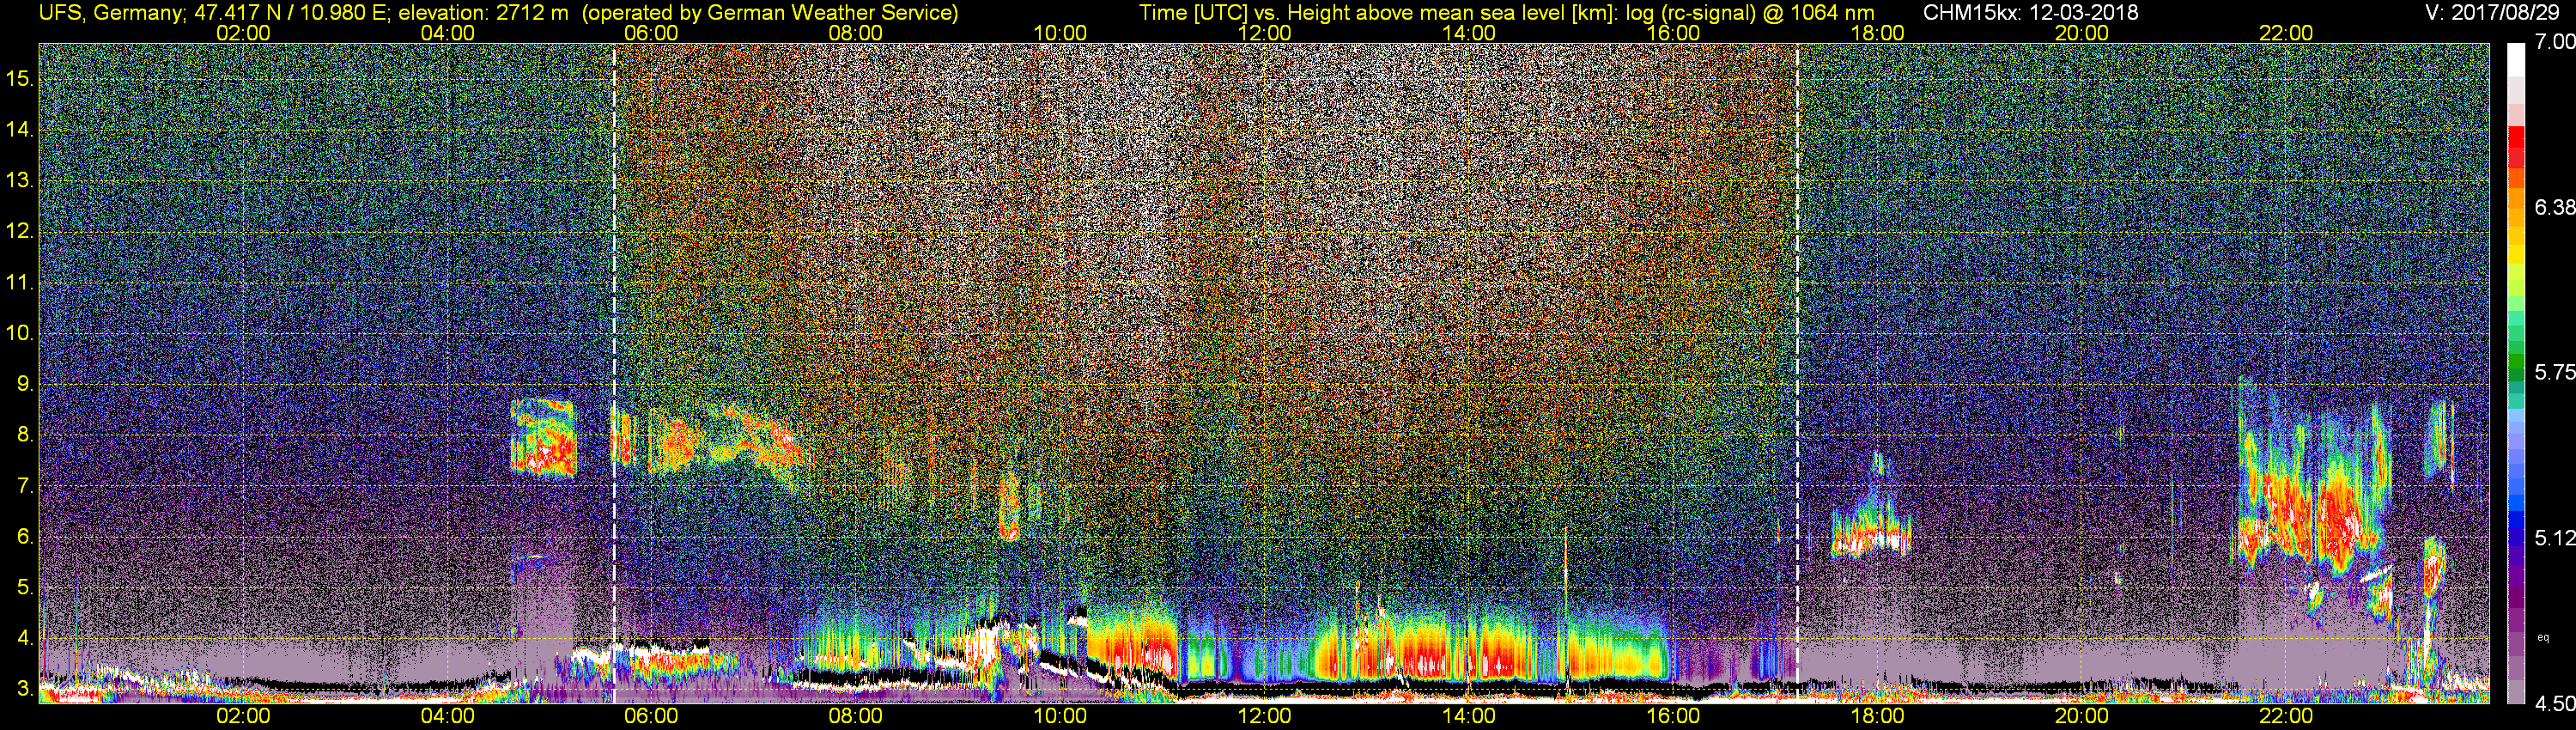Click the 18:00 label on the bottom axis

point(1877,716)
